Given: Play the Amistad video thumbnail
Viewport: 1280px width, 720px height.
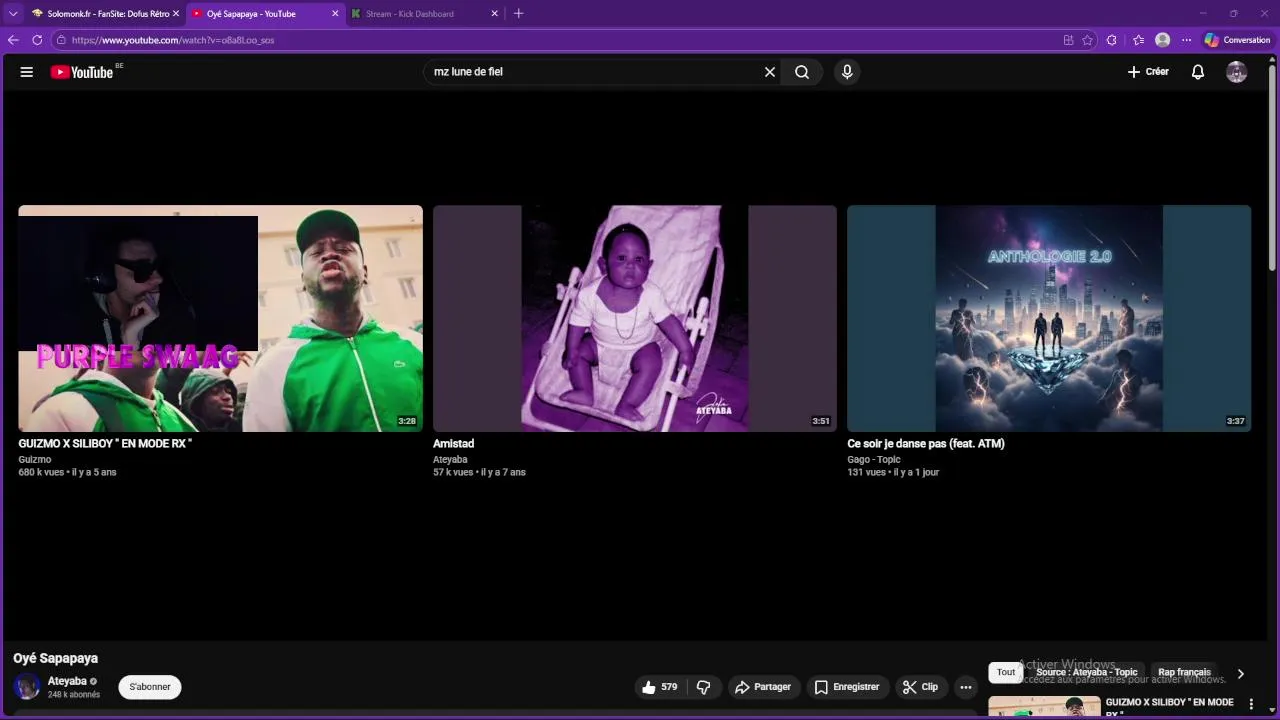Looking at the screenshot, I should [635, 318].
